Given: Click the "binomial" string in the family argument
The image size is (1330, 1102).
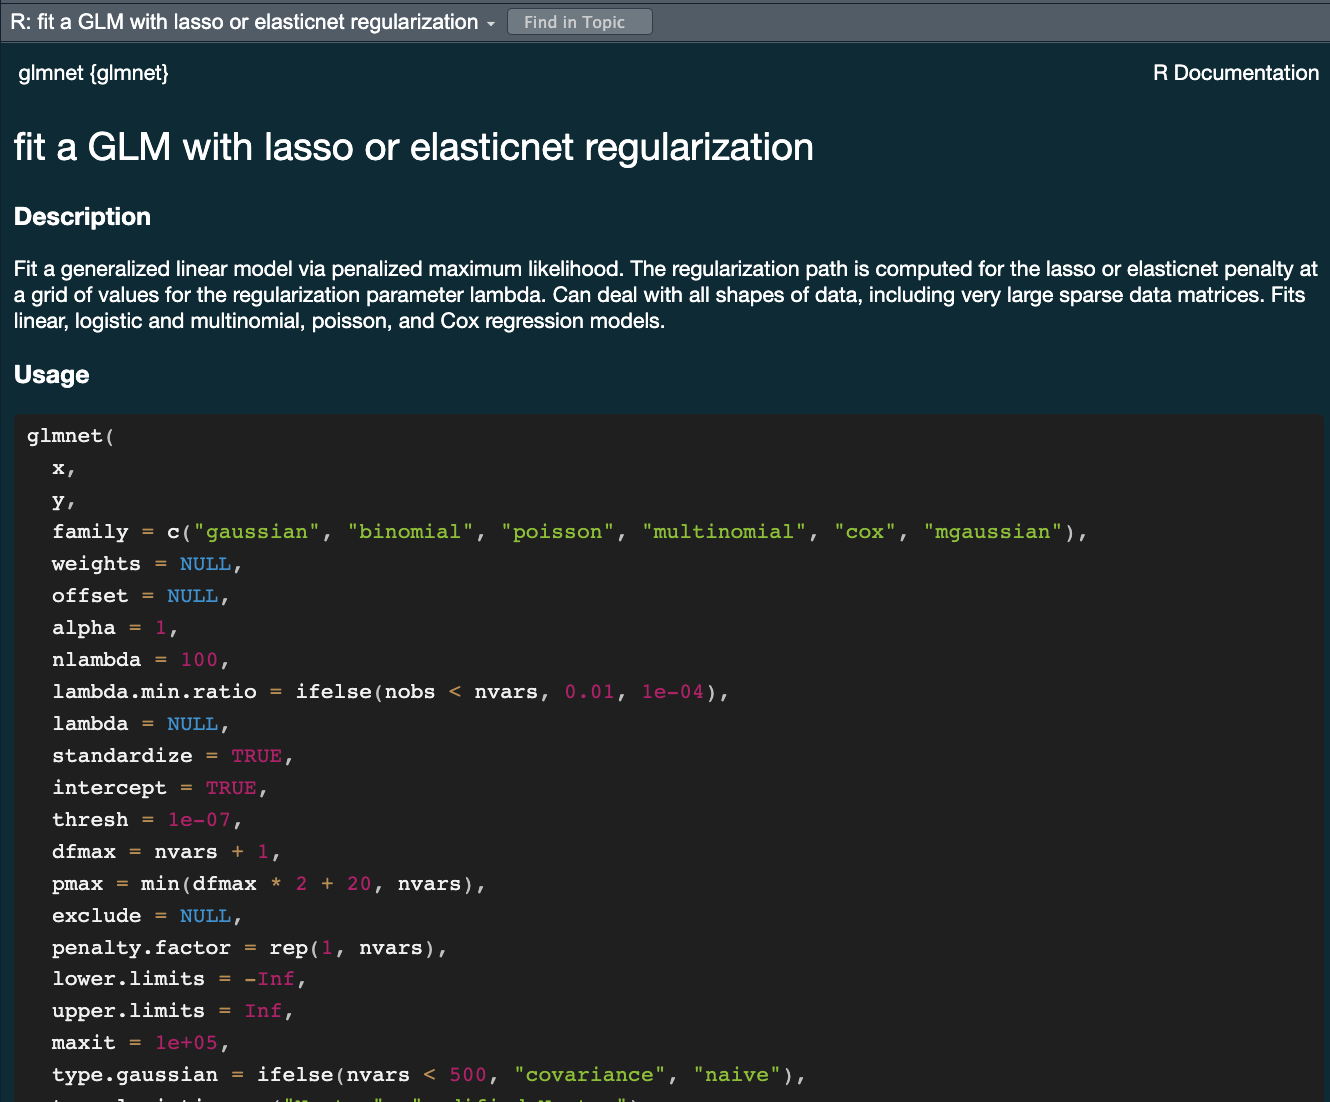Looking at the screenshot, I should pos(410,532).
